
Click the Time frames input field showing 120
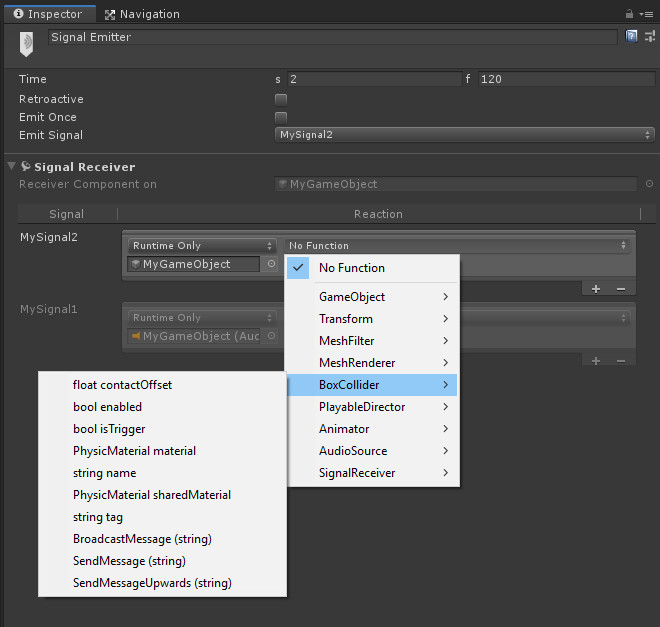click(x=566, y=79)
